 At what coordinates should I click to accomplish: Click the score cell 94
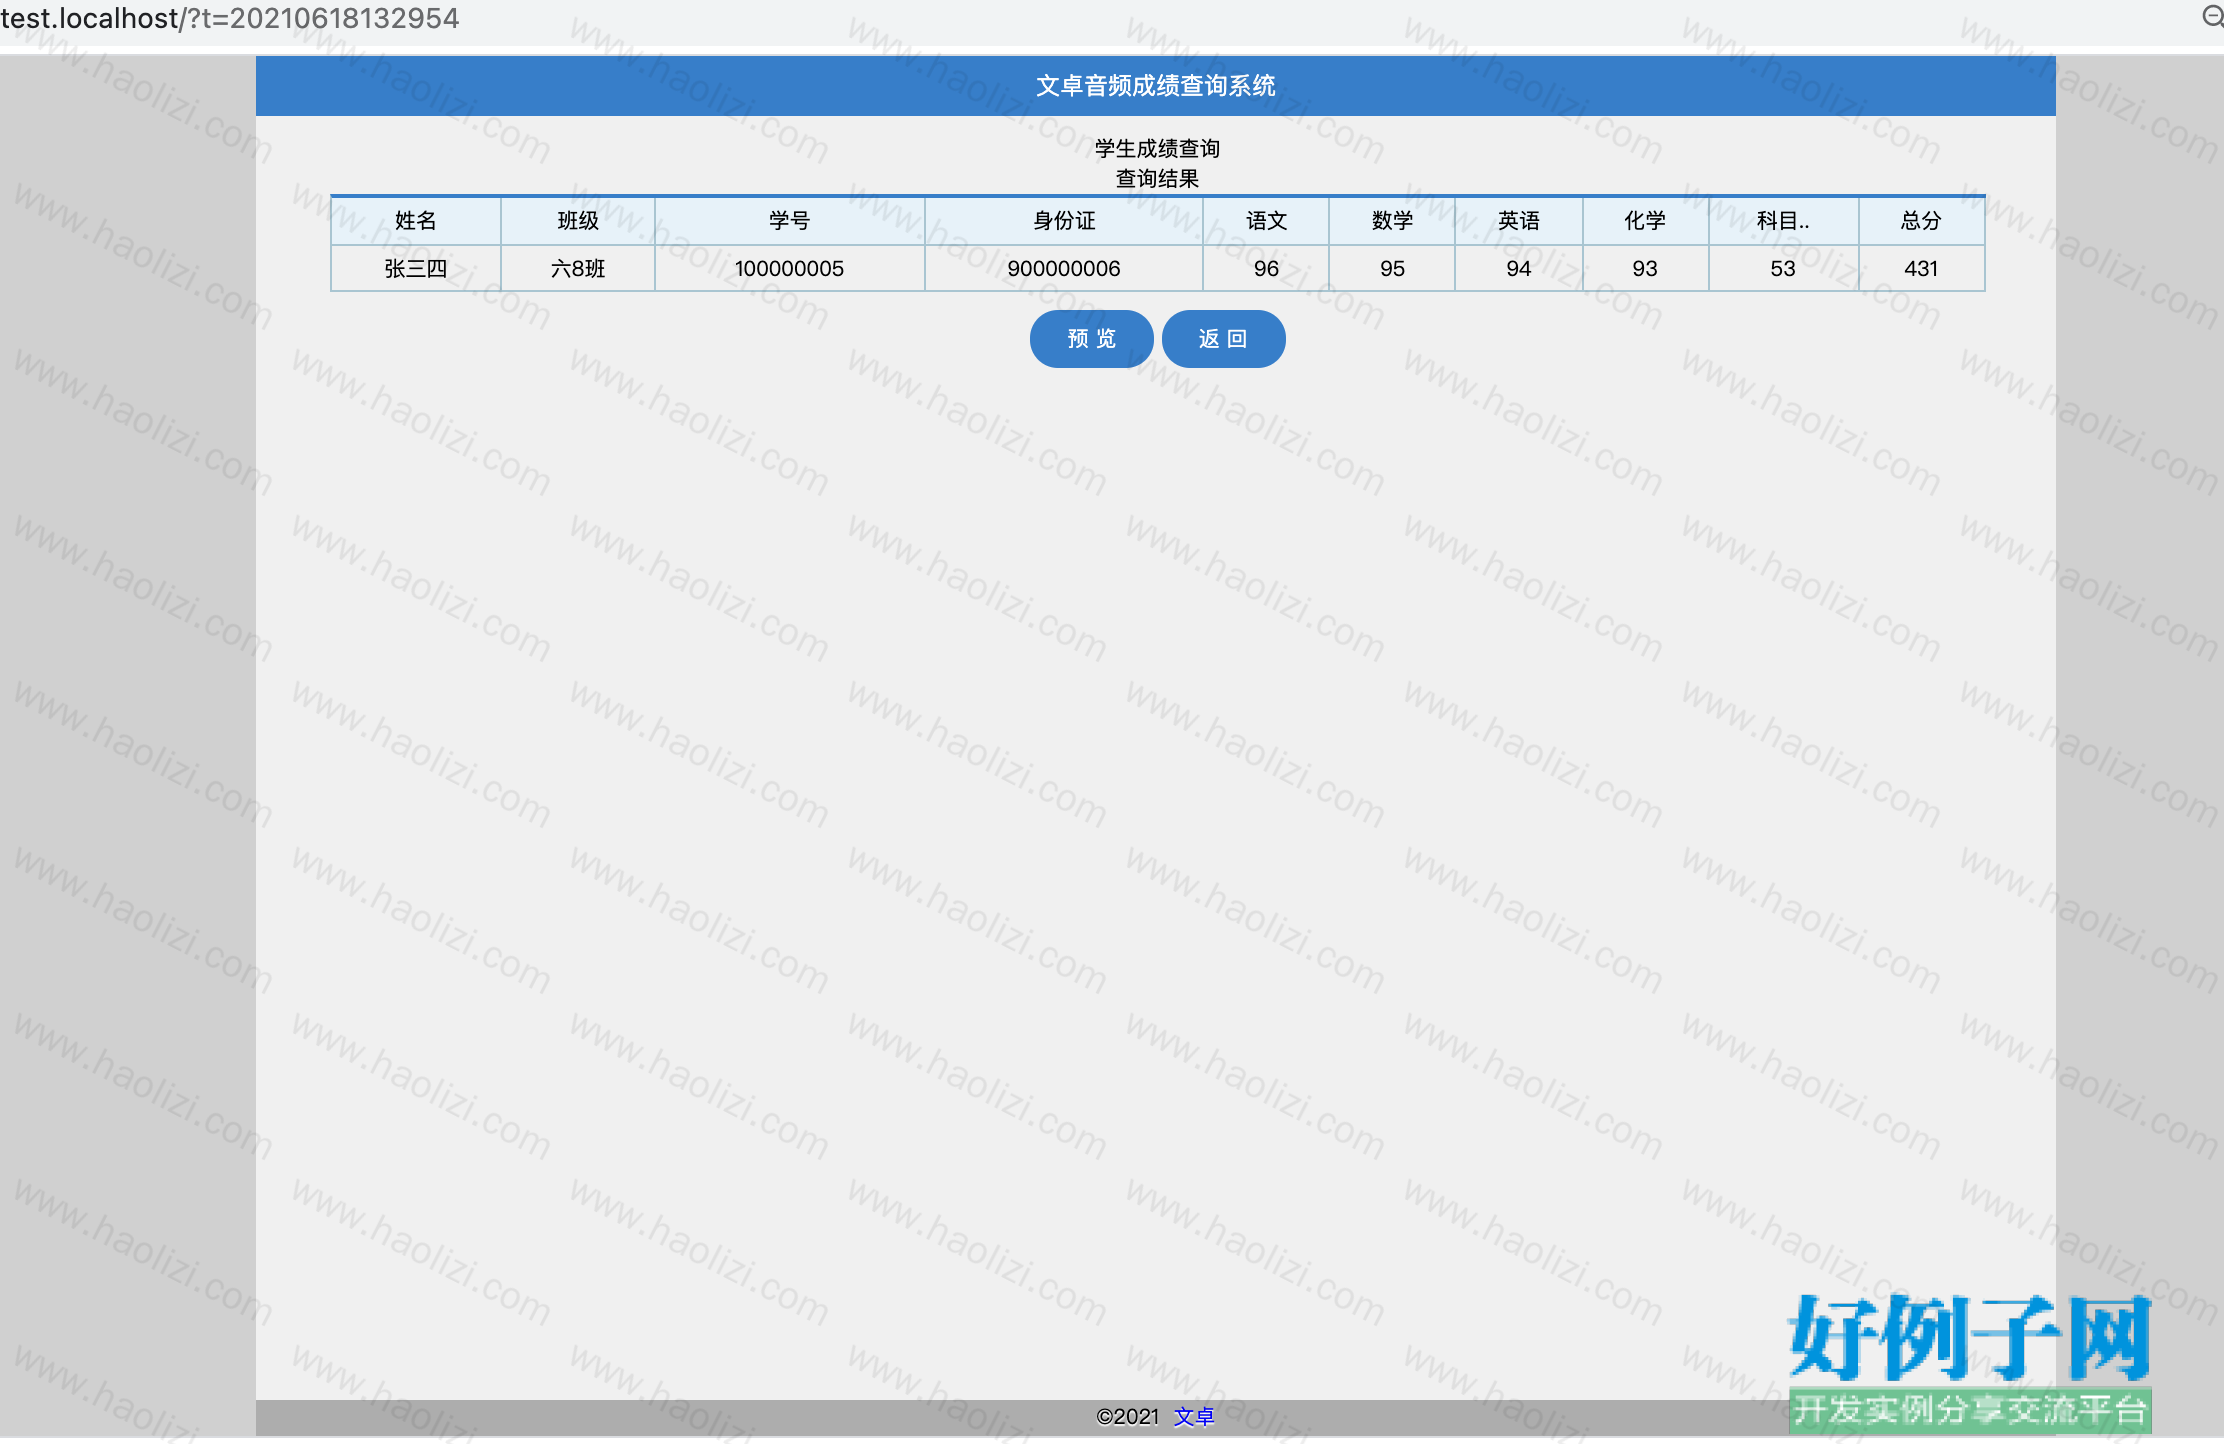point(1519,269)
